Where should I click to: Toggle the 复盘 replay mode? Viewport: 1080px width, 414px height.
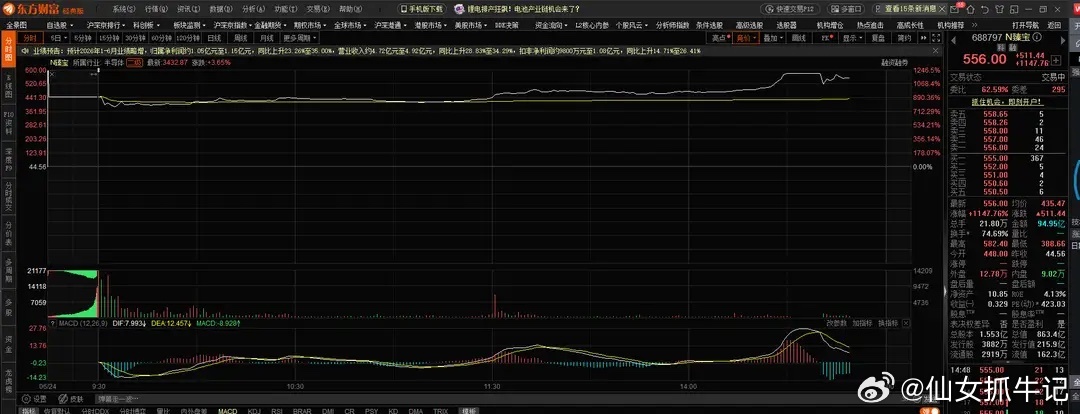(x=878, y=38)
